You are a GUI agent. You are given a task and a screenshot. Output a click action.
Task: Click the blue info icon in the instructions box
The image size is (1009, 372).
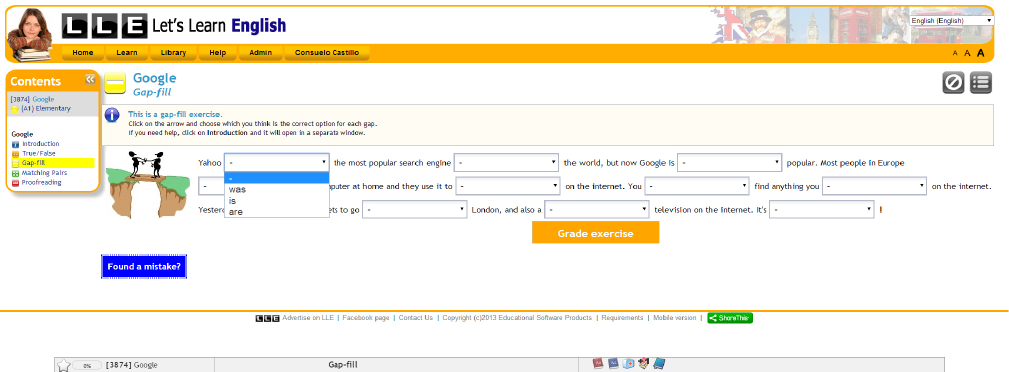pos(112,115)
